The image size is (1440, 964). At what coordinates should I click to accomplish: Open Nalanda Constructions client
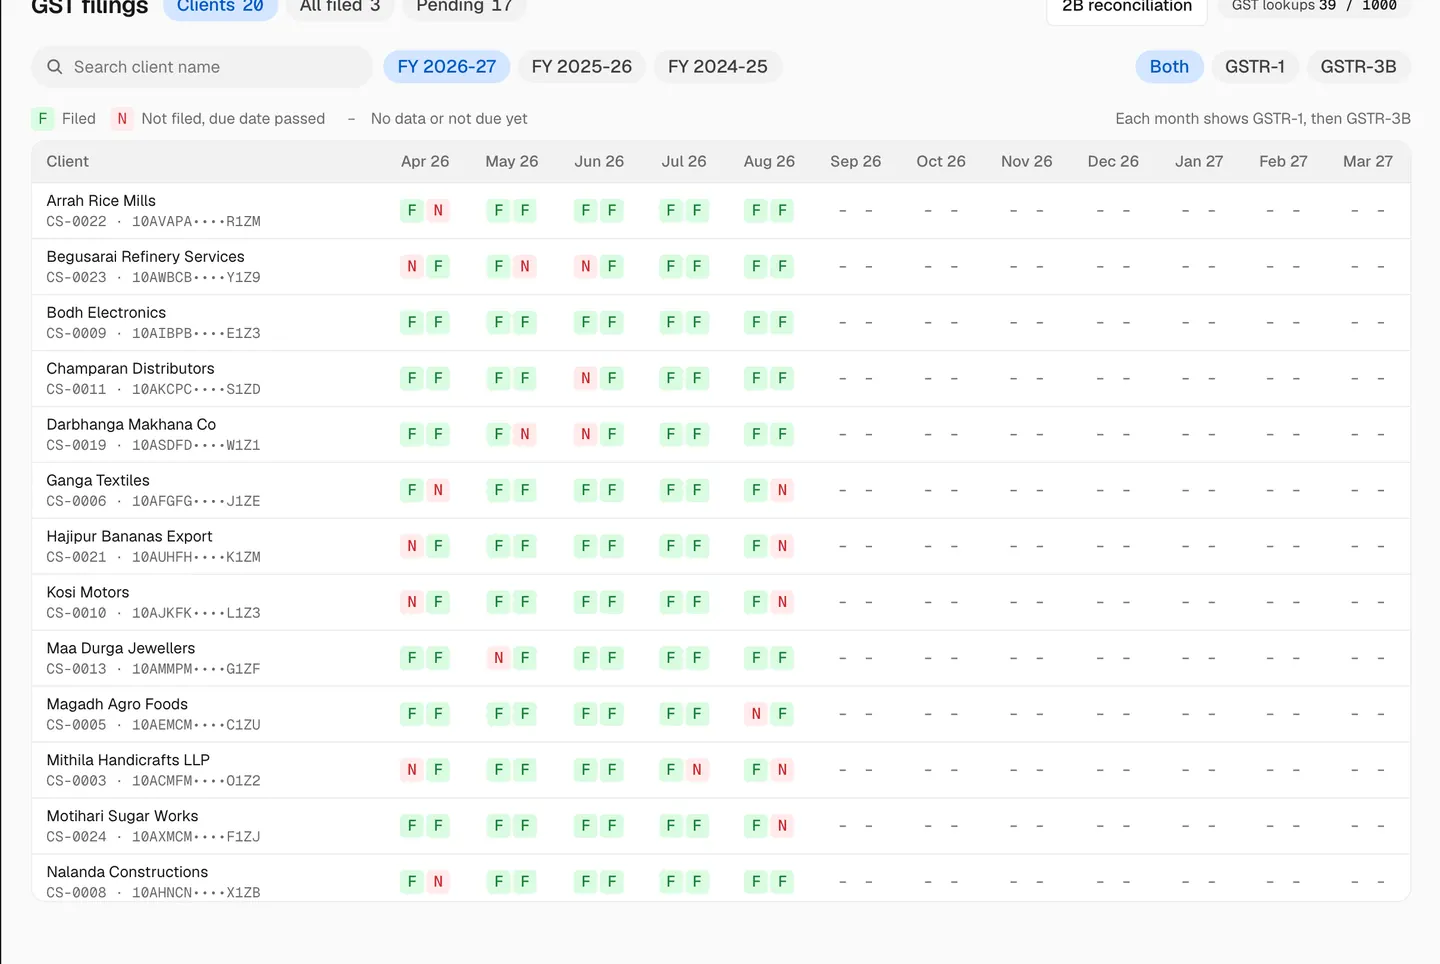click(x=127, y=873)
